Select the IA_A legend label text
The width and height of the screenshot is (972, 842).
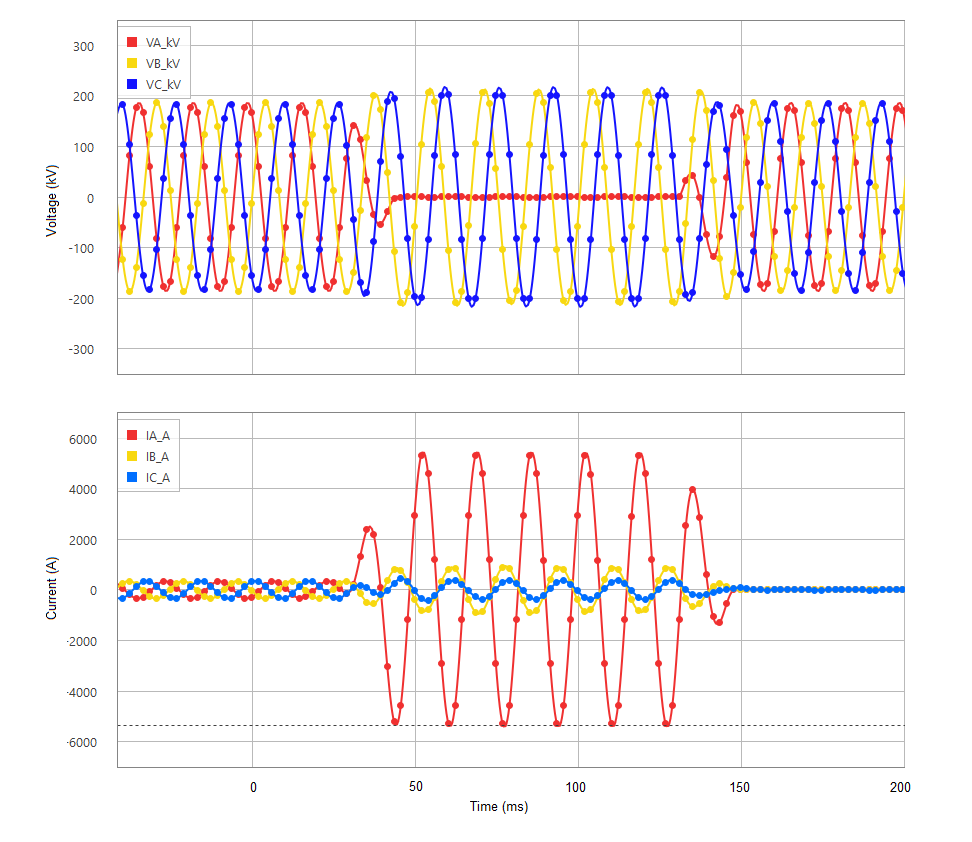point(157,434)
